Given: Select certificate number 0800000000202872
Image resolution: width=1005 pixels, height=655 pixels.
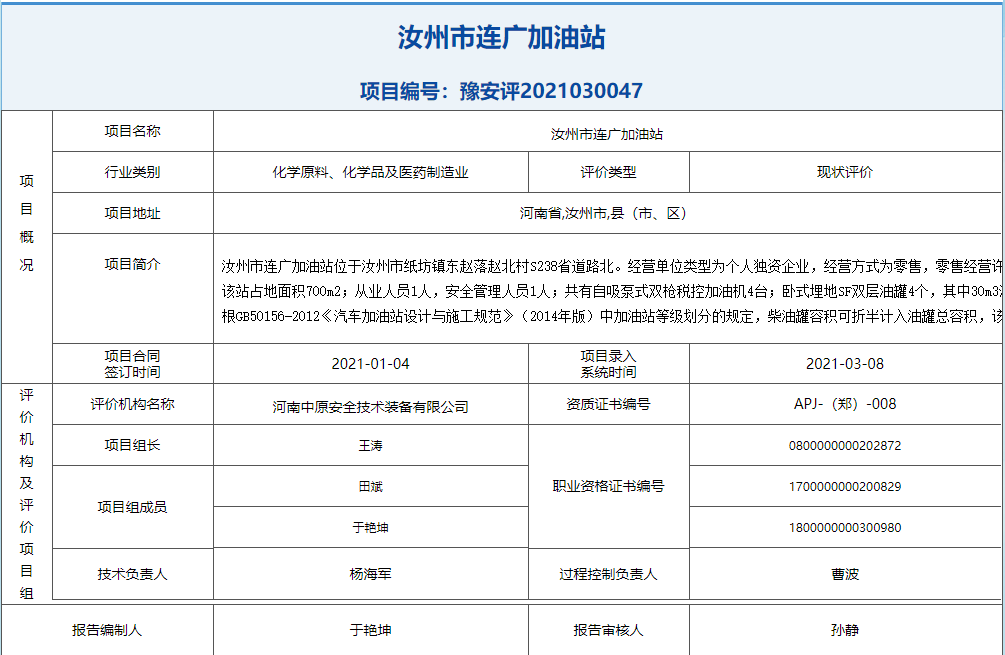Looking at the screenshot, I should 845,445.
